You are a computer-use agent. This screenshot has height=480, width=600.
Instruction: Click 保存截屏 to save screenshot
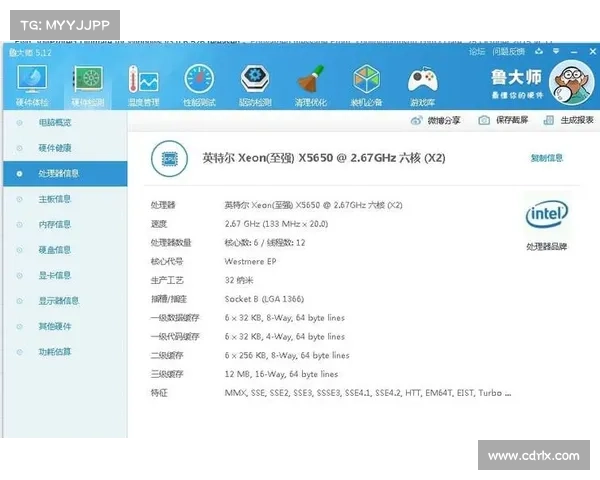(503, 120)
